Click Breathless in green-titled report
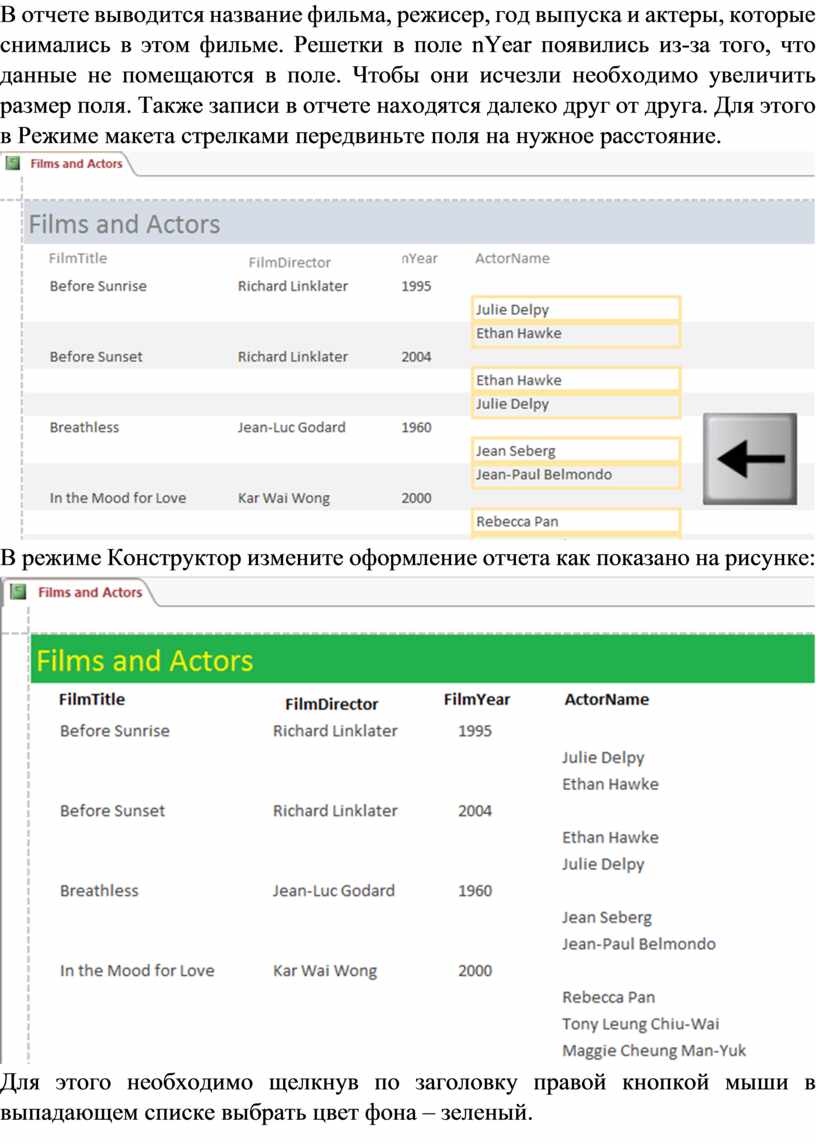Screen dimensions: 816x1144 99,891
